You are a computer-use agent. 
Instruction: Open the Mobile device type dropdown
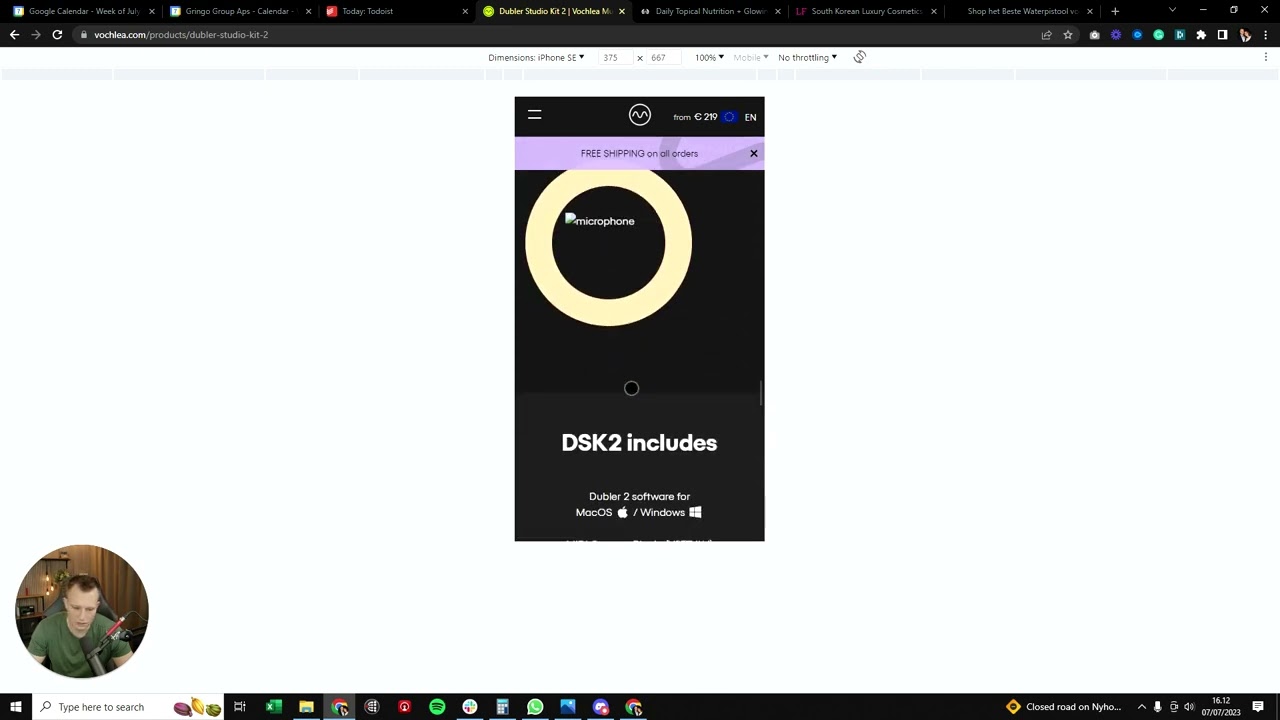point(751,57)
